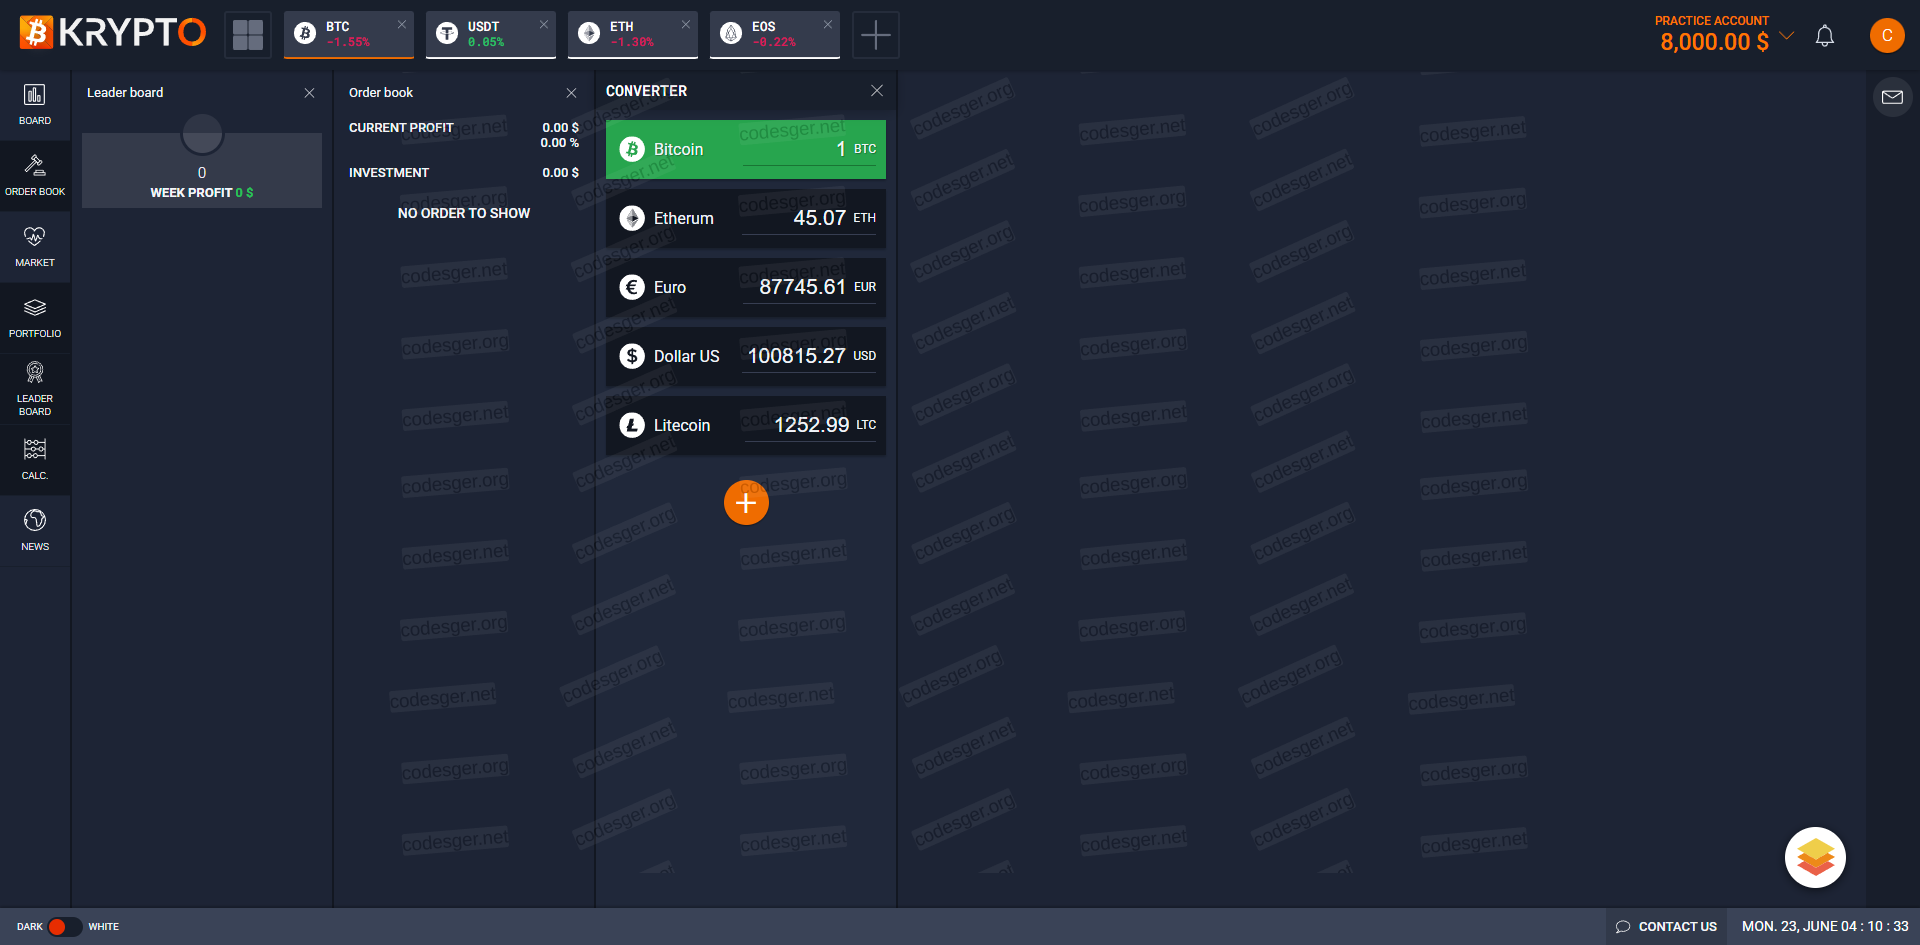The image size is (1920, 945).
Task: Click the No Order To Show message
Action: [464, 213]
